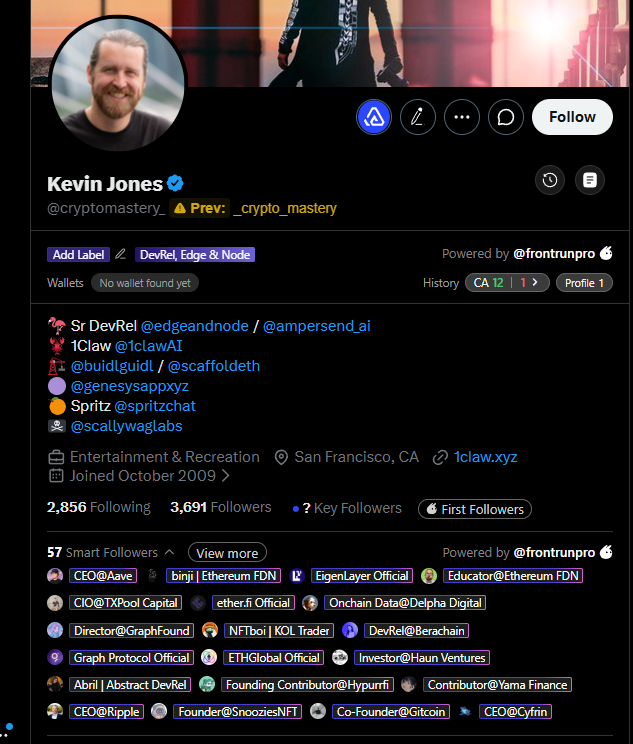633x744 pixels.
Task: Click the avatar beside NFTboi tag
Action: click(x=210, y=630)
